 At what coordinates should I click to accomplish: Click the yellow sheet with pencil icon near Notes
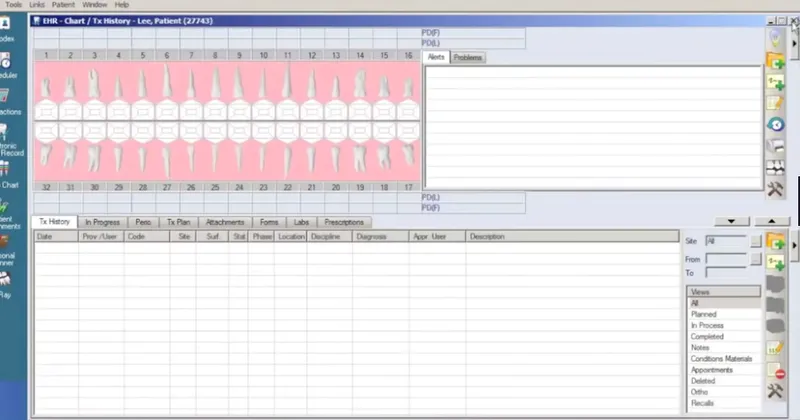coord(775,348)
